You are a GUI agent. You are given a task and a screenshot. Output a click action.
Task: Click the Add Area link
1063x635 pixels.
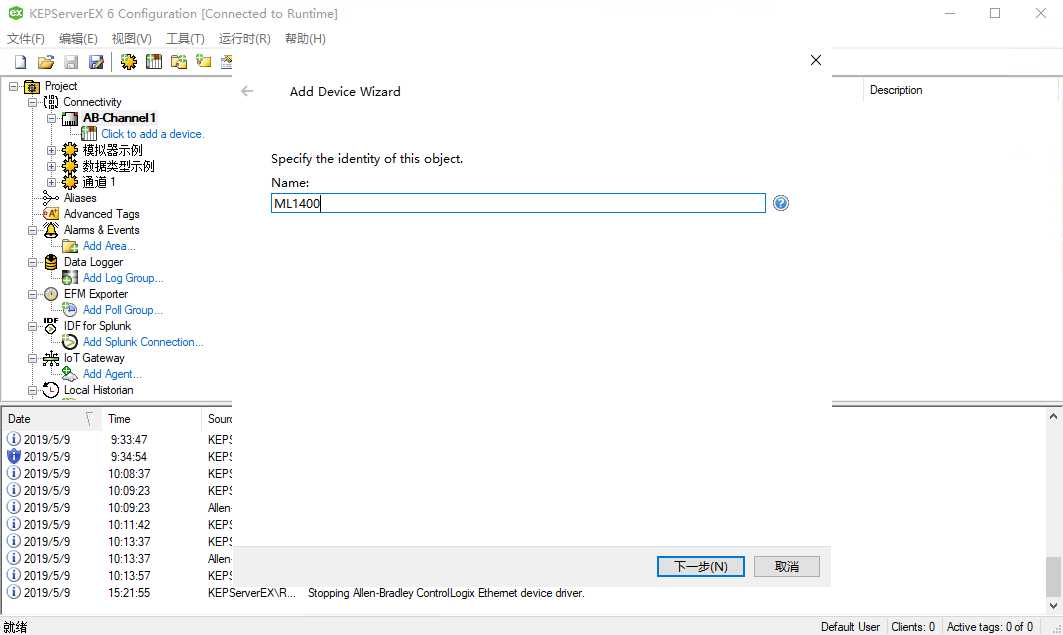(109, 246)
